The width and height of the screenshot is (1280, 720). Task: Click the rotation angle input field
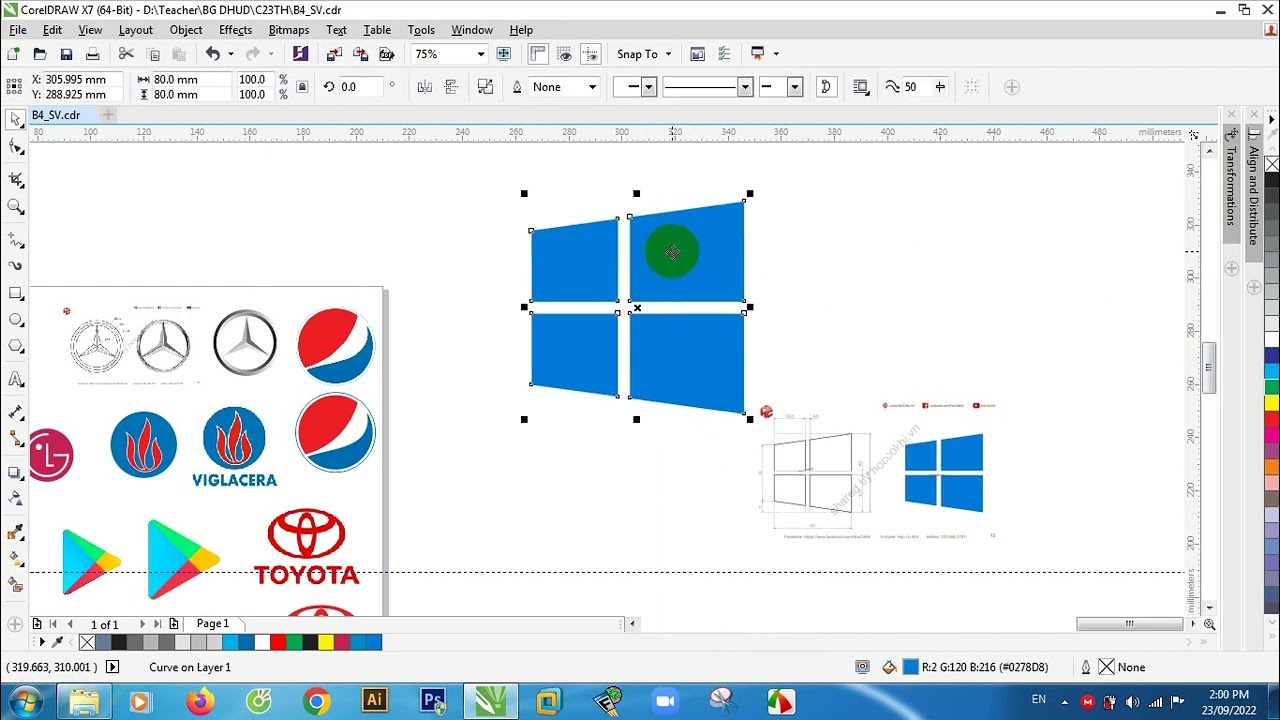tap(361, 87)
